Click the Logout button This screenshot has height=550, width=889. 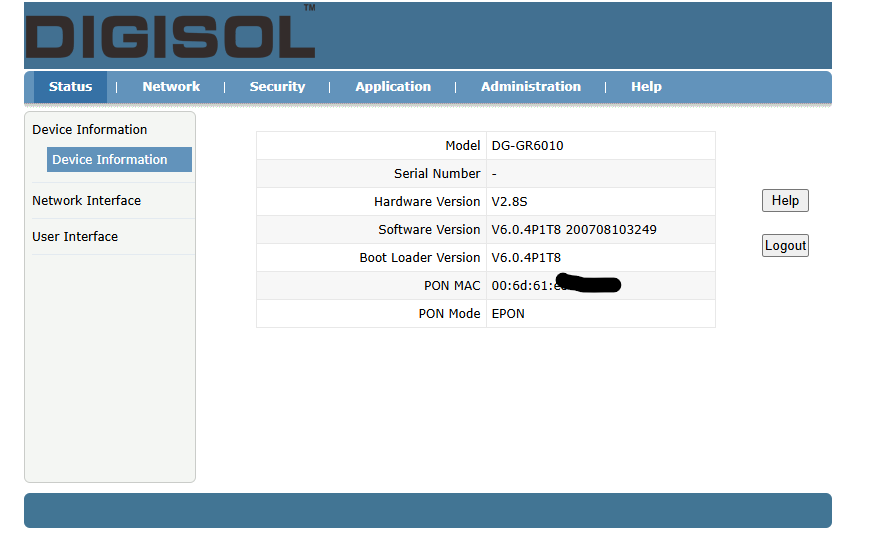tap(785, 246)
